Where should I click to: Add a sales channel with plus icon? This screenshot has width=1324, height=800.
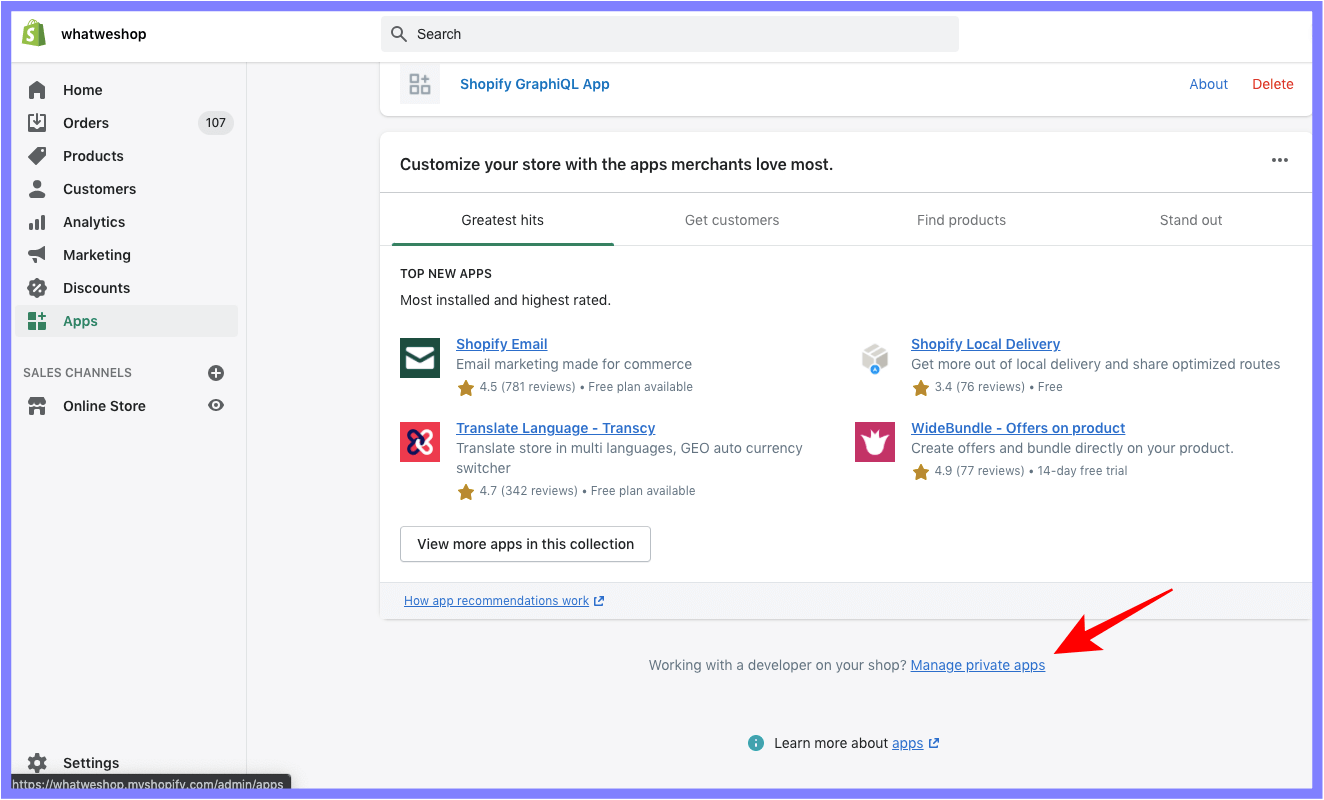(x=215, y=373)
